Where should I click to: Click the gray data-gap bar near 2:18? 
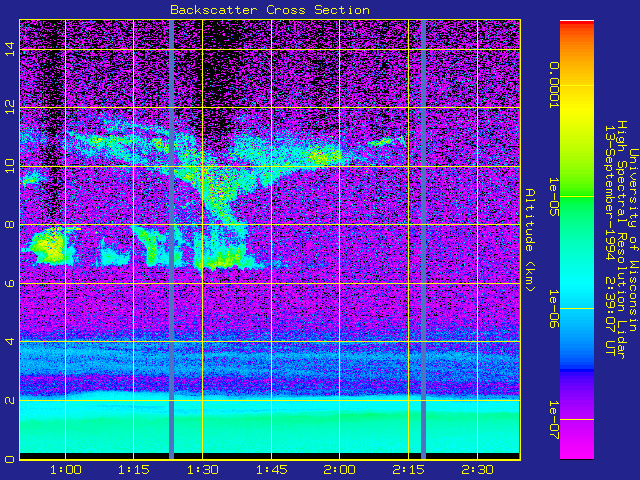click(423, 240)
